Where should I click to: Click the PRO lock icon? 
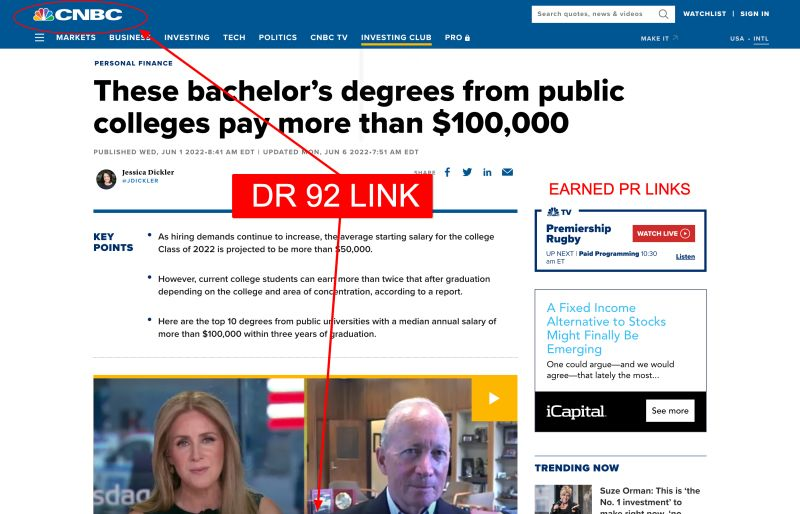tap(467, 38)
